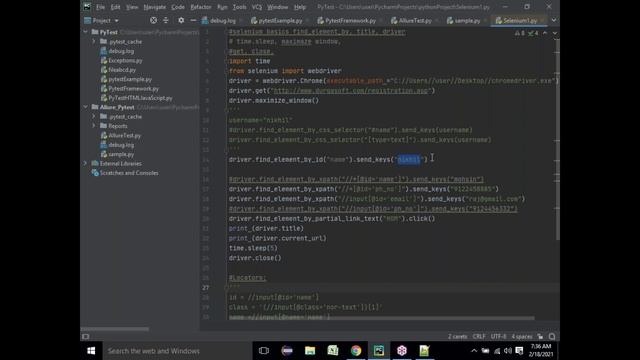Click the collapse all icon in Project toolbar
Screen dimensions: 640x360
[x=166, y=20]
